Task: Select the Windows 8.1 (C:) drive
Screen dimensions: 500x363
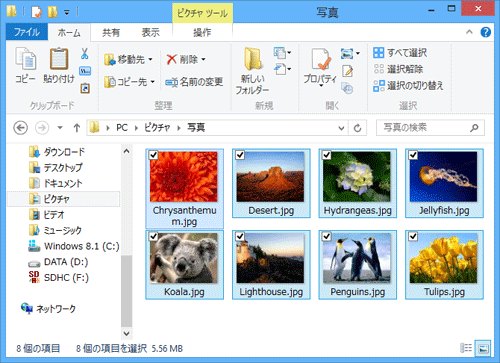Action: 74,246
